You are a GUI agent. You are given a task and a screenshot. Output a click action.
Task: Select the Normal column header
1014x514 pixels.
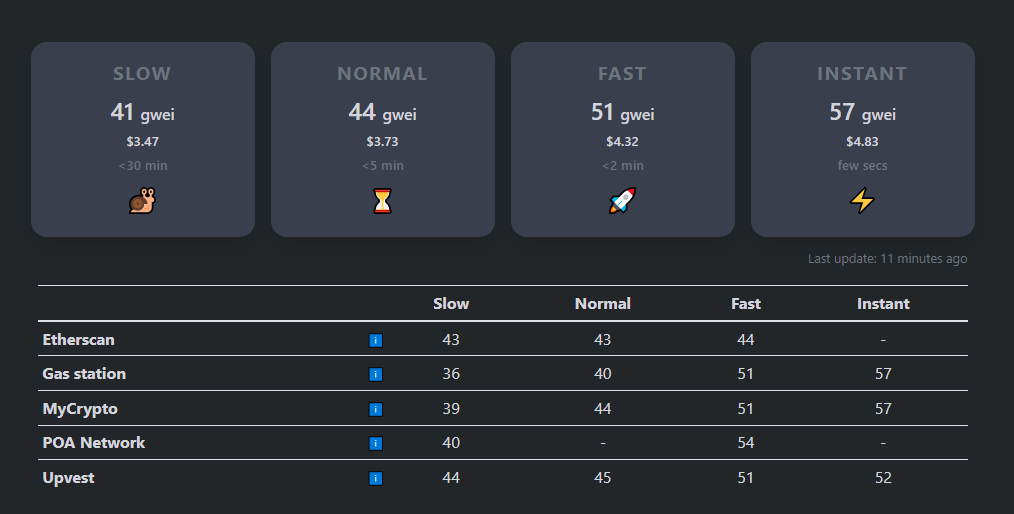pos(603,304)
